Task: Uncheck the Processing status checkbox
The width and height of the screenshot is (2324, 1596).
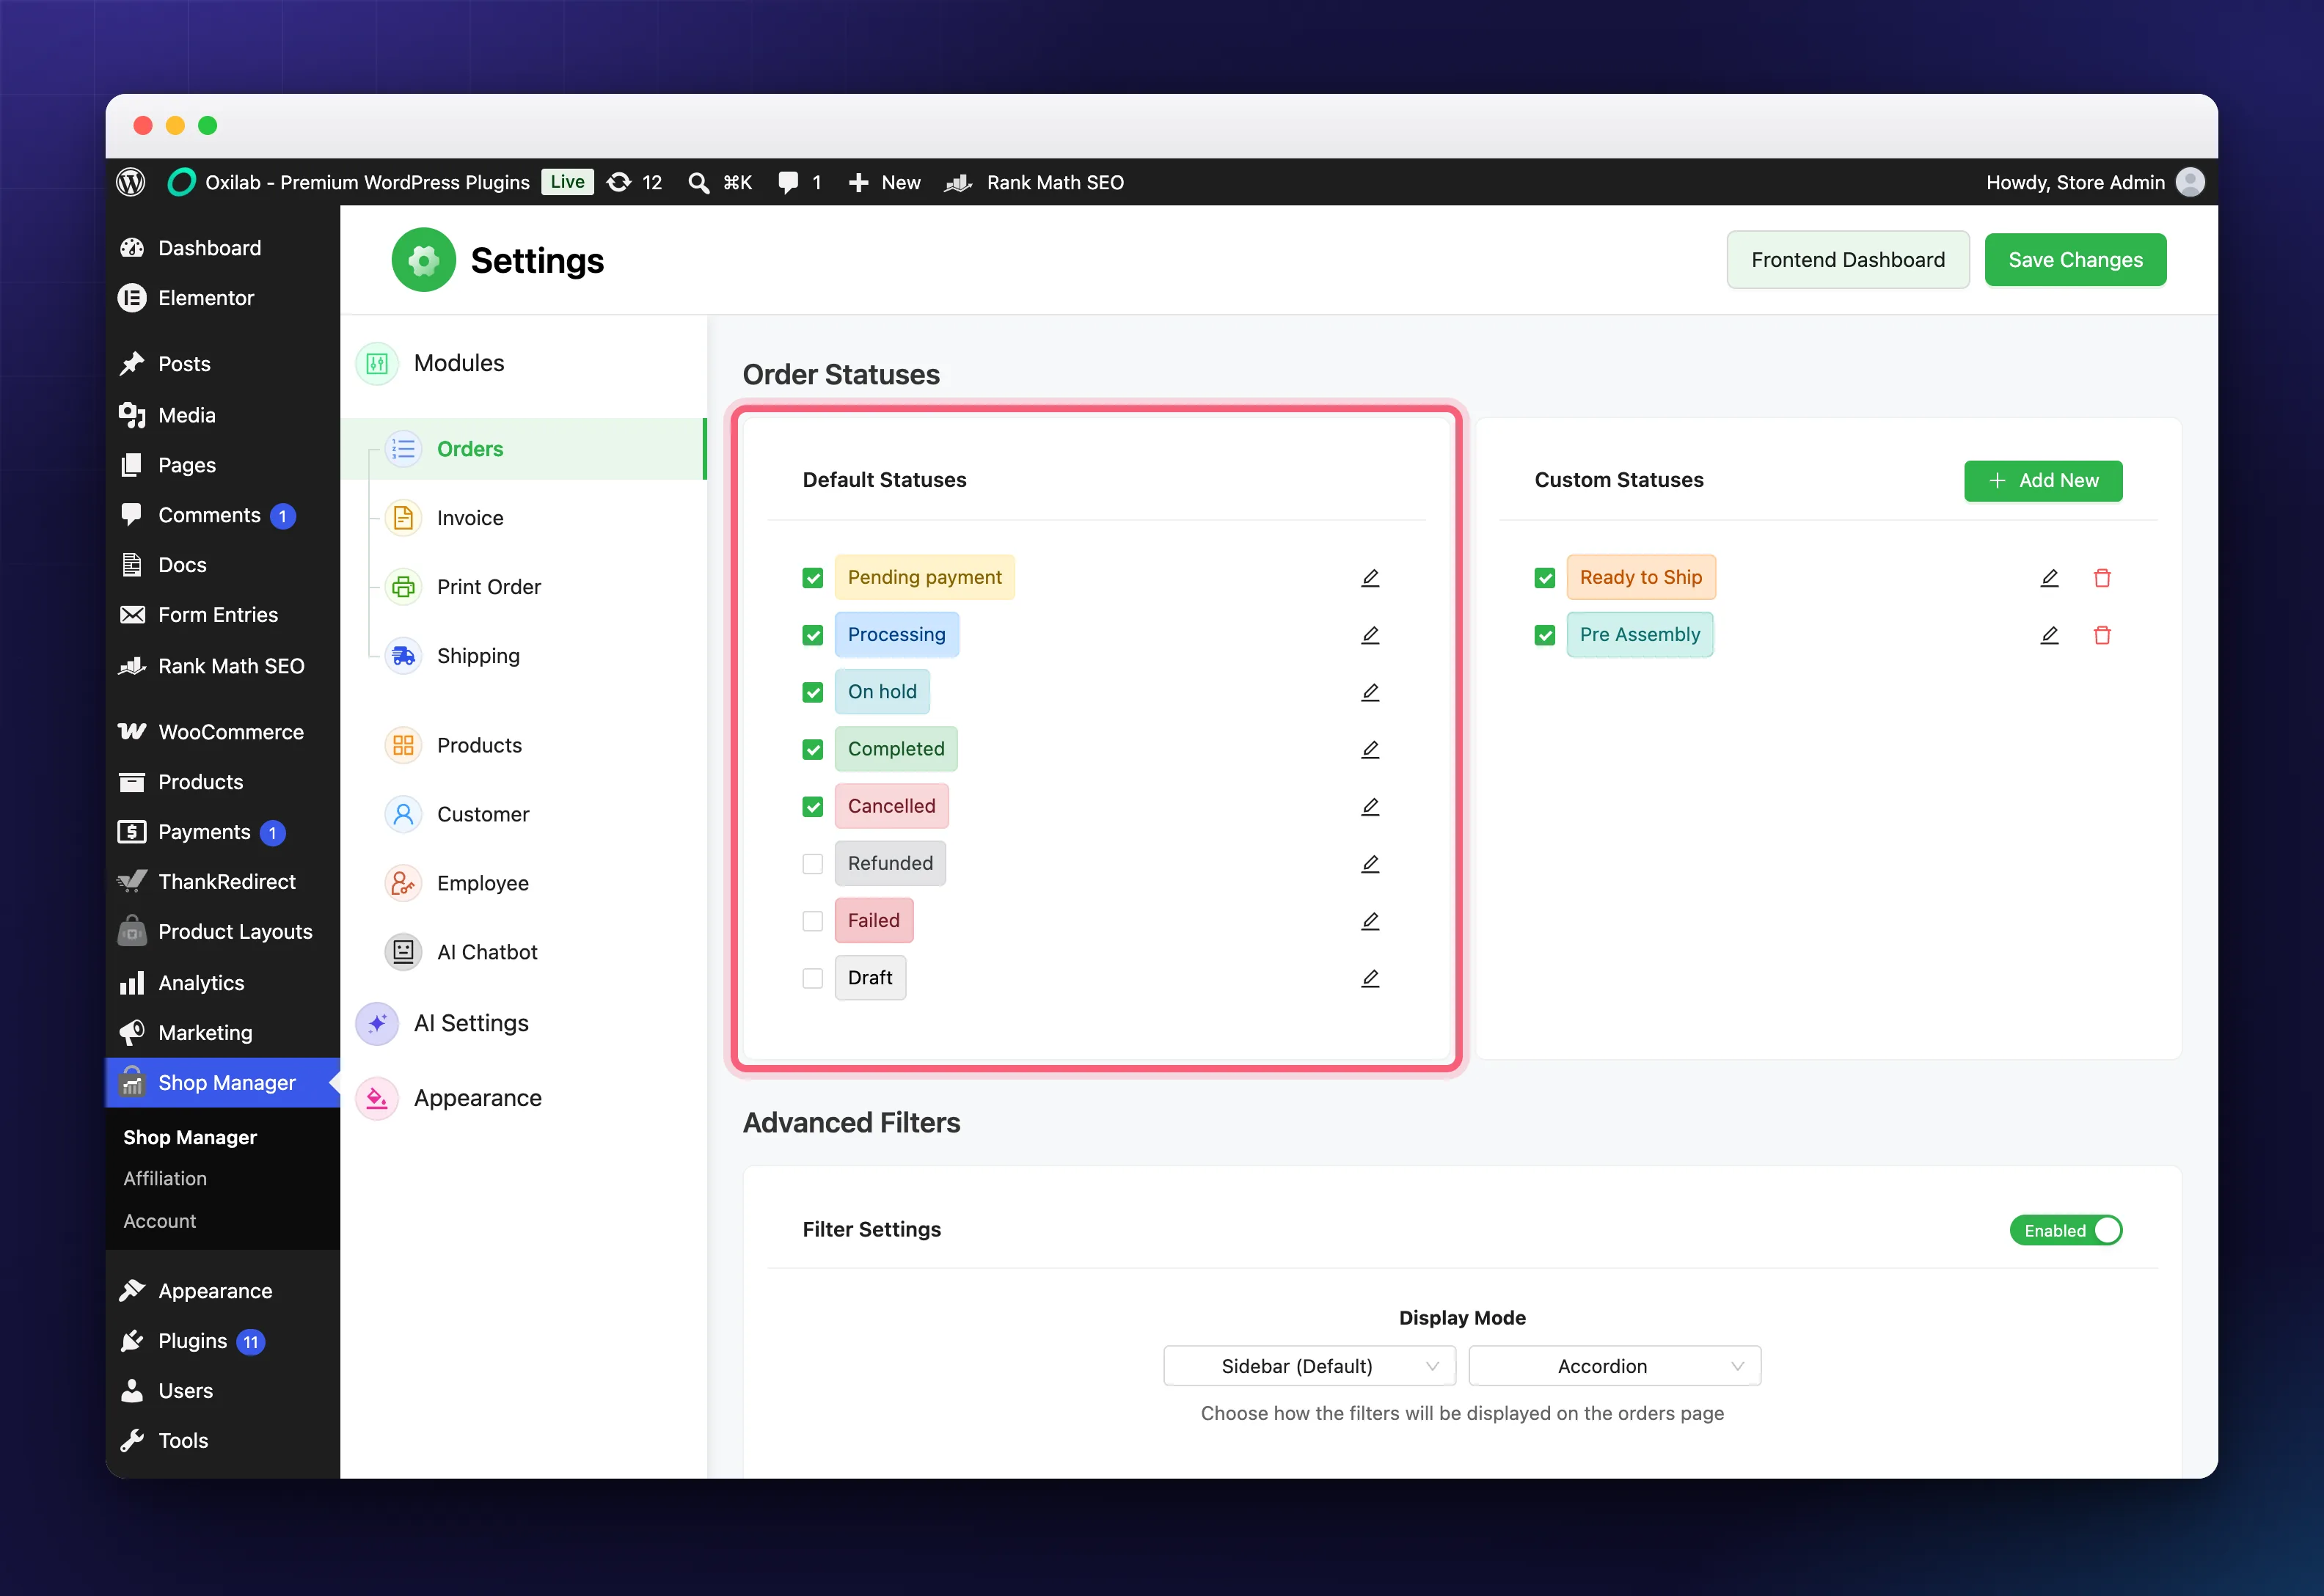Action: pos(813,635)
